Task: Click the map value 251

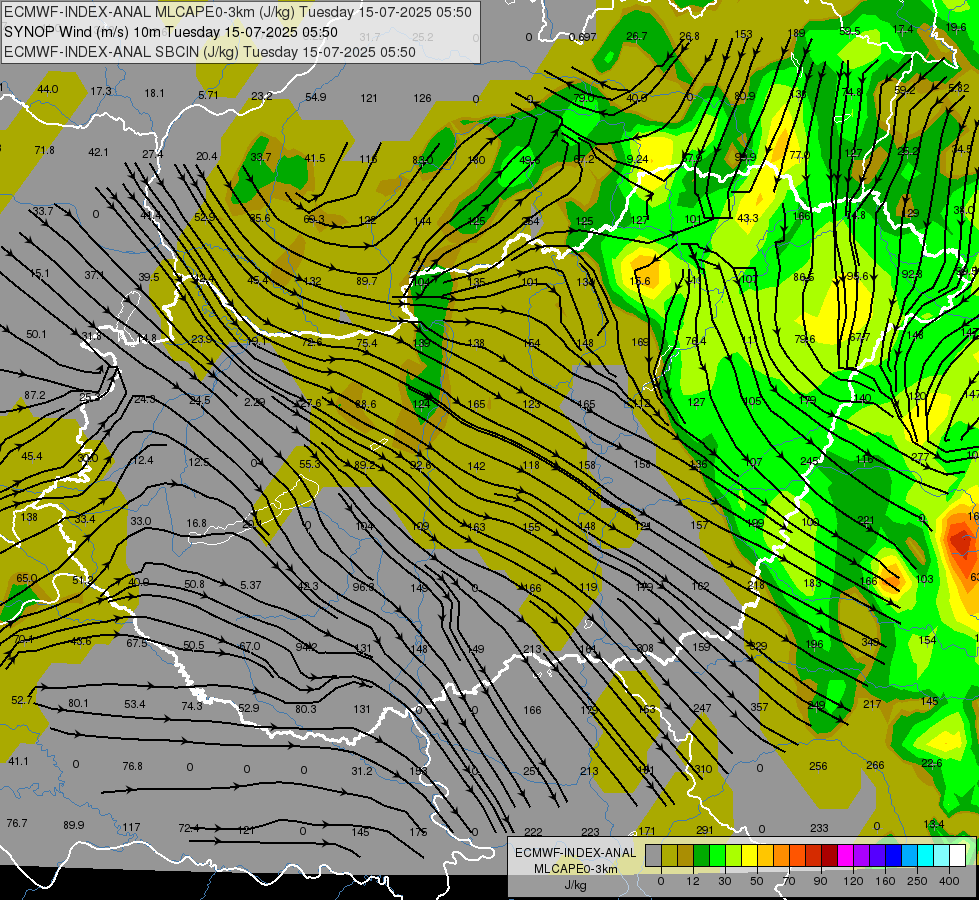Action: point(532,771)
